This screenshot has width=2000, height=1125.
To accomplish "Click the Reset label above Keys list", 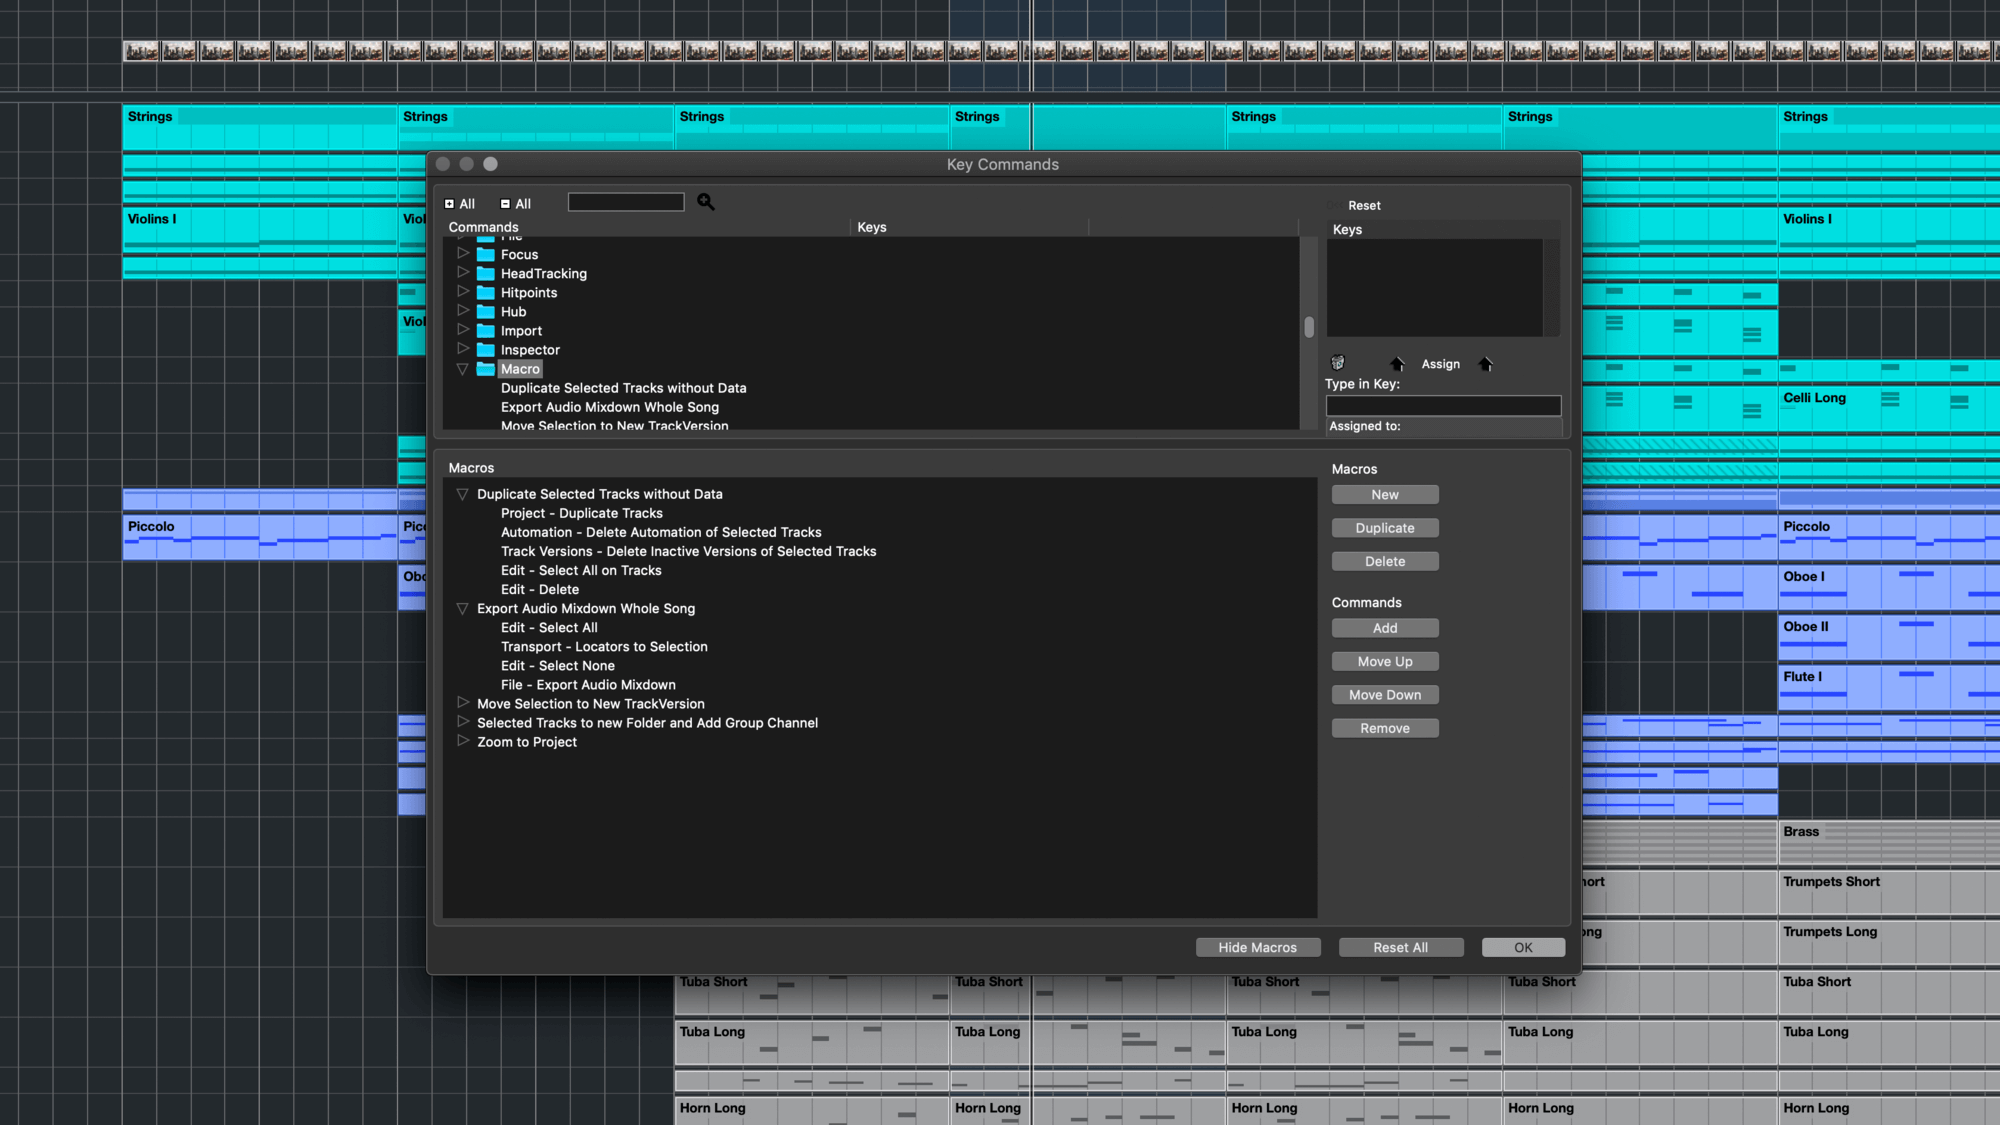I will point(1364,205).
